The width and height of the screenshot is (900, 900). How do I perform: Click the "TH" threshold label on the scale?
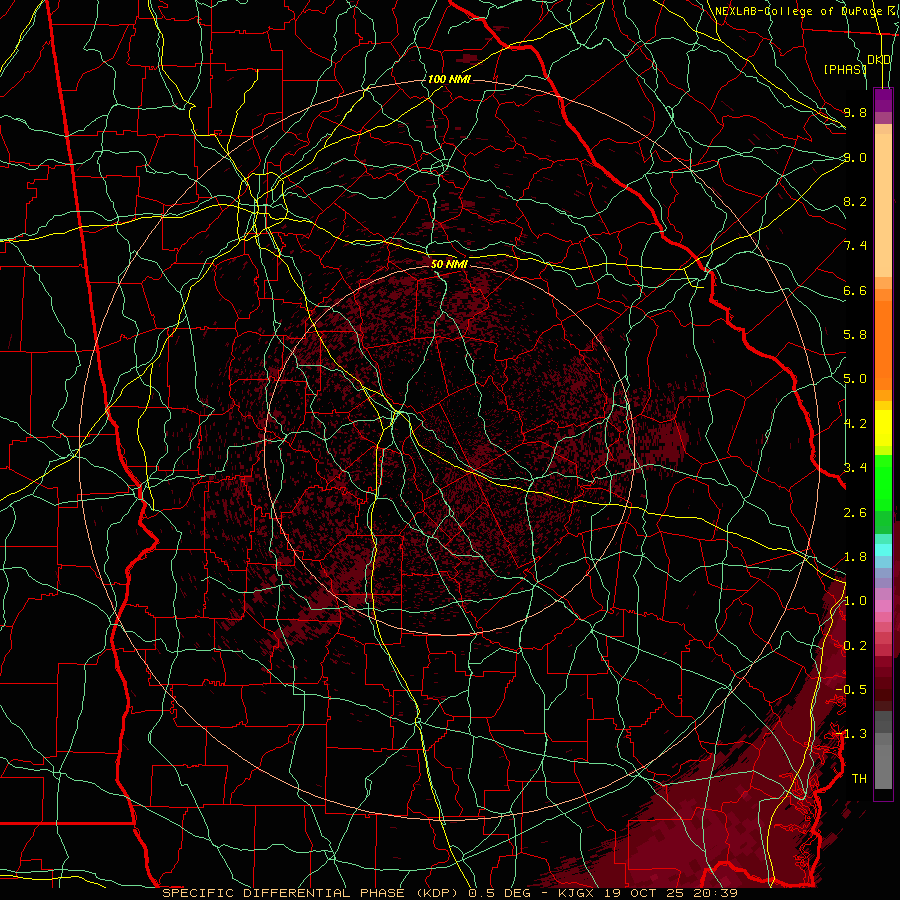point(859,779)
